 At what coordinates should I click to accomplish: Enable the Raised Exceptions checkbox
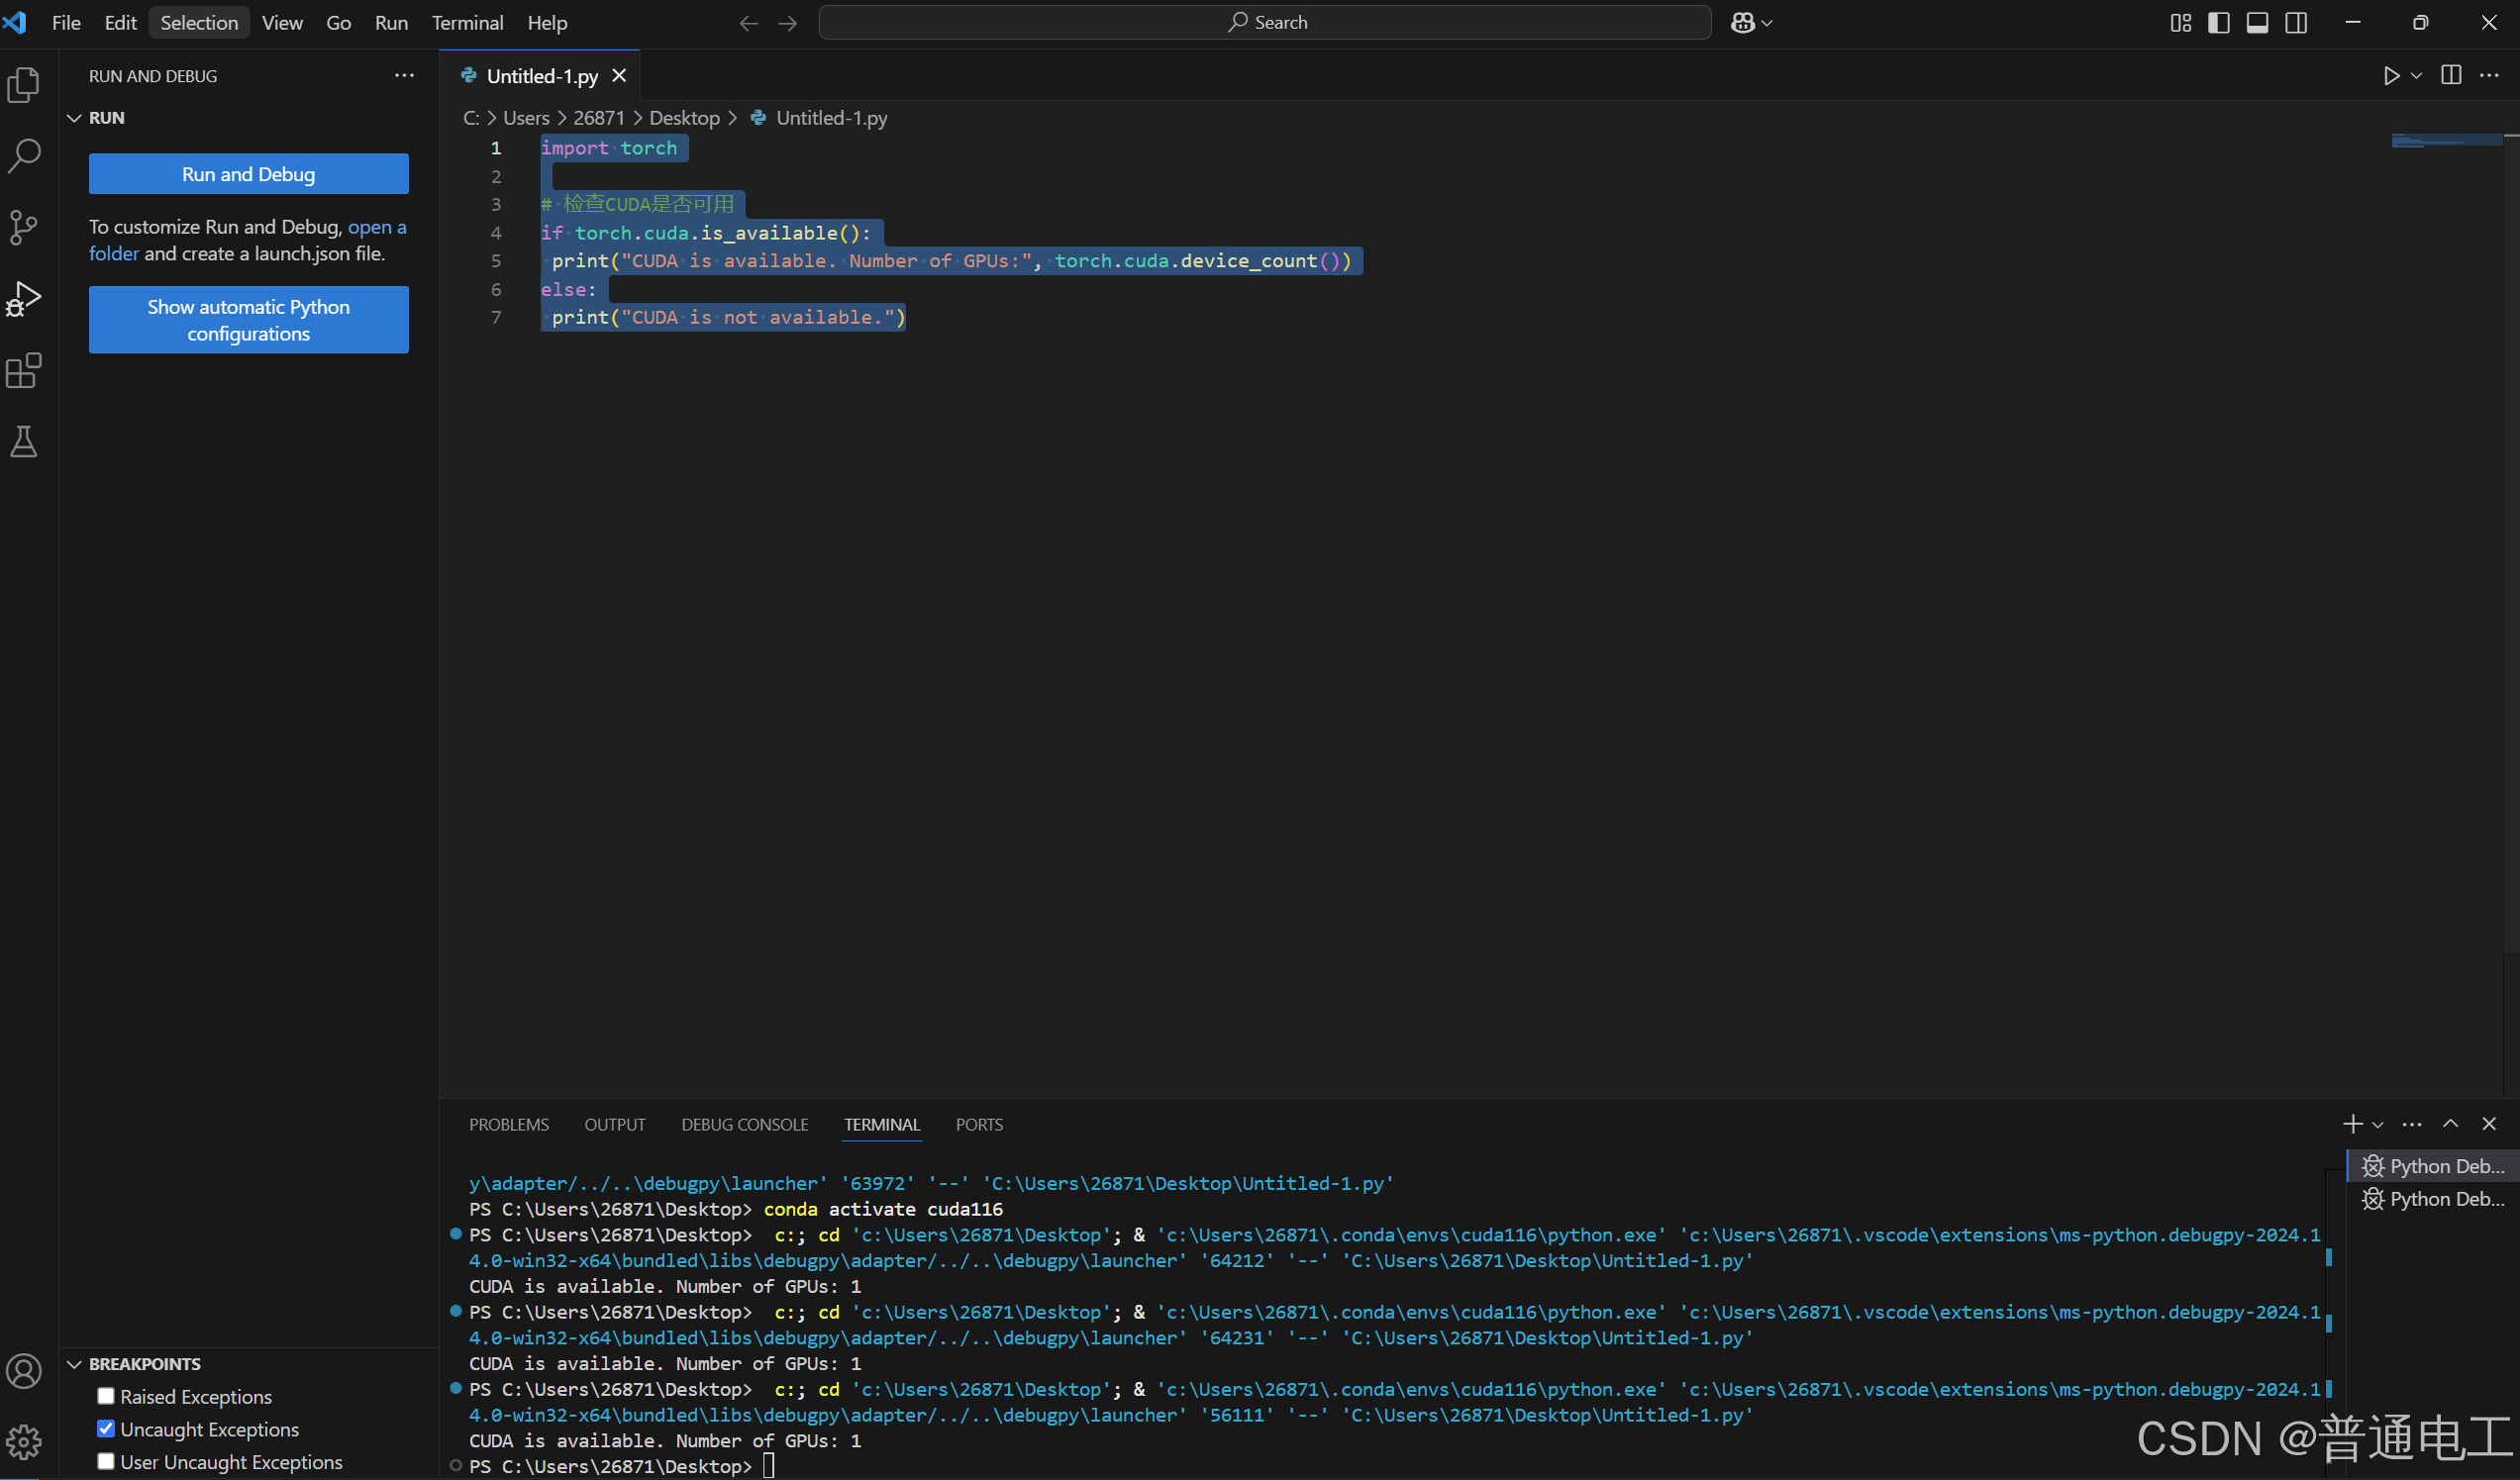105,1396
